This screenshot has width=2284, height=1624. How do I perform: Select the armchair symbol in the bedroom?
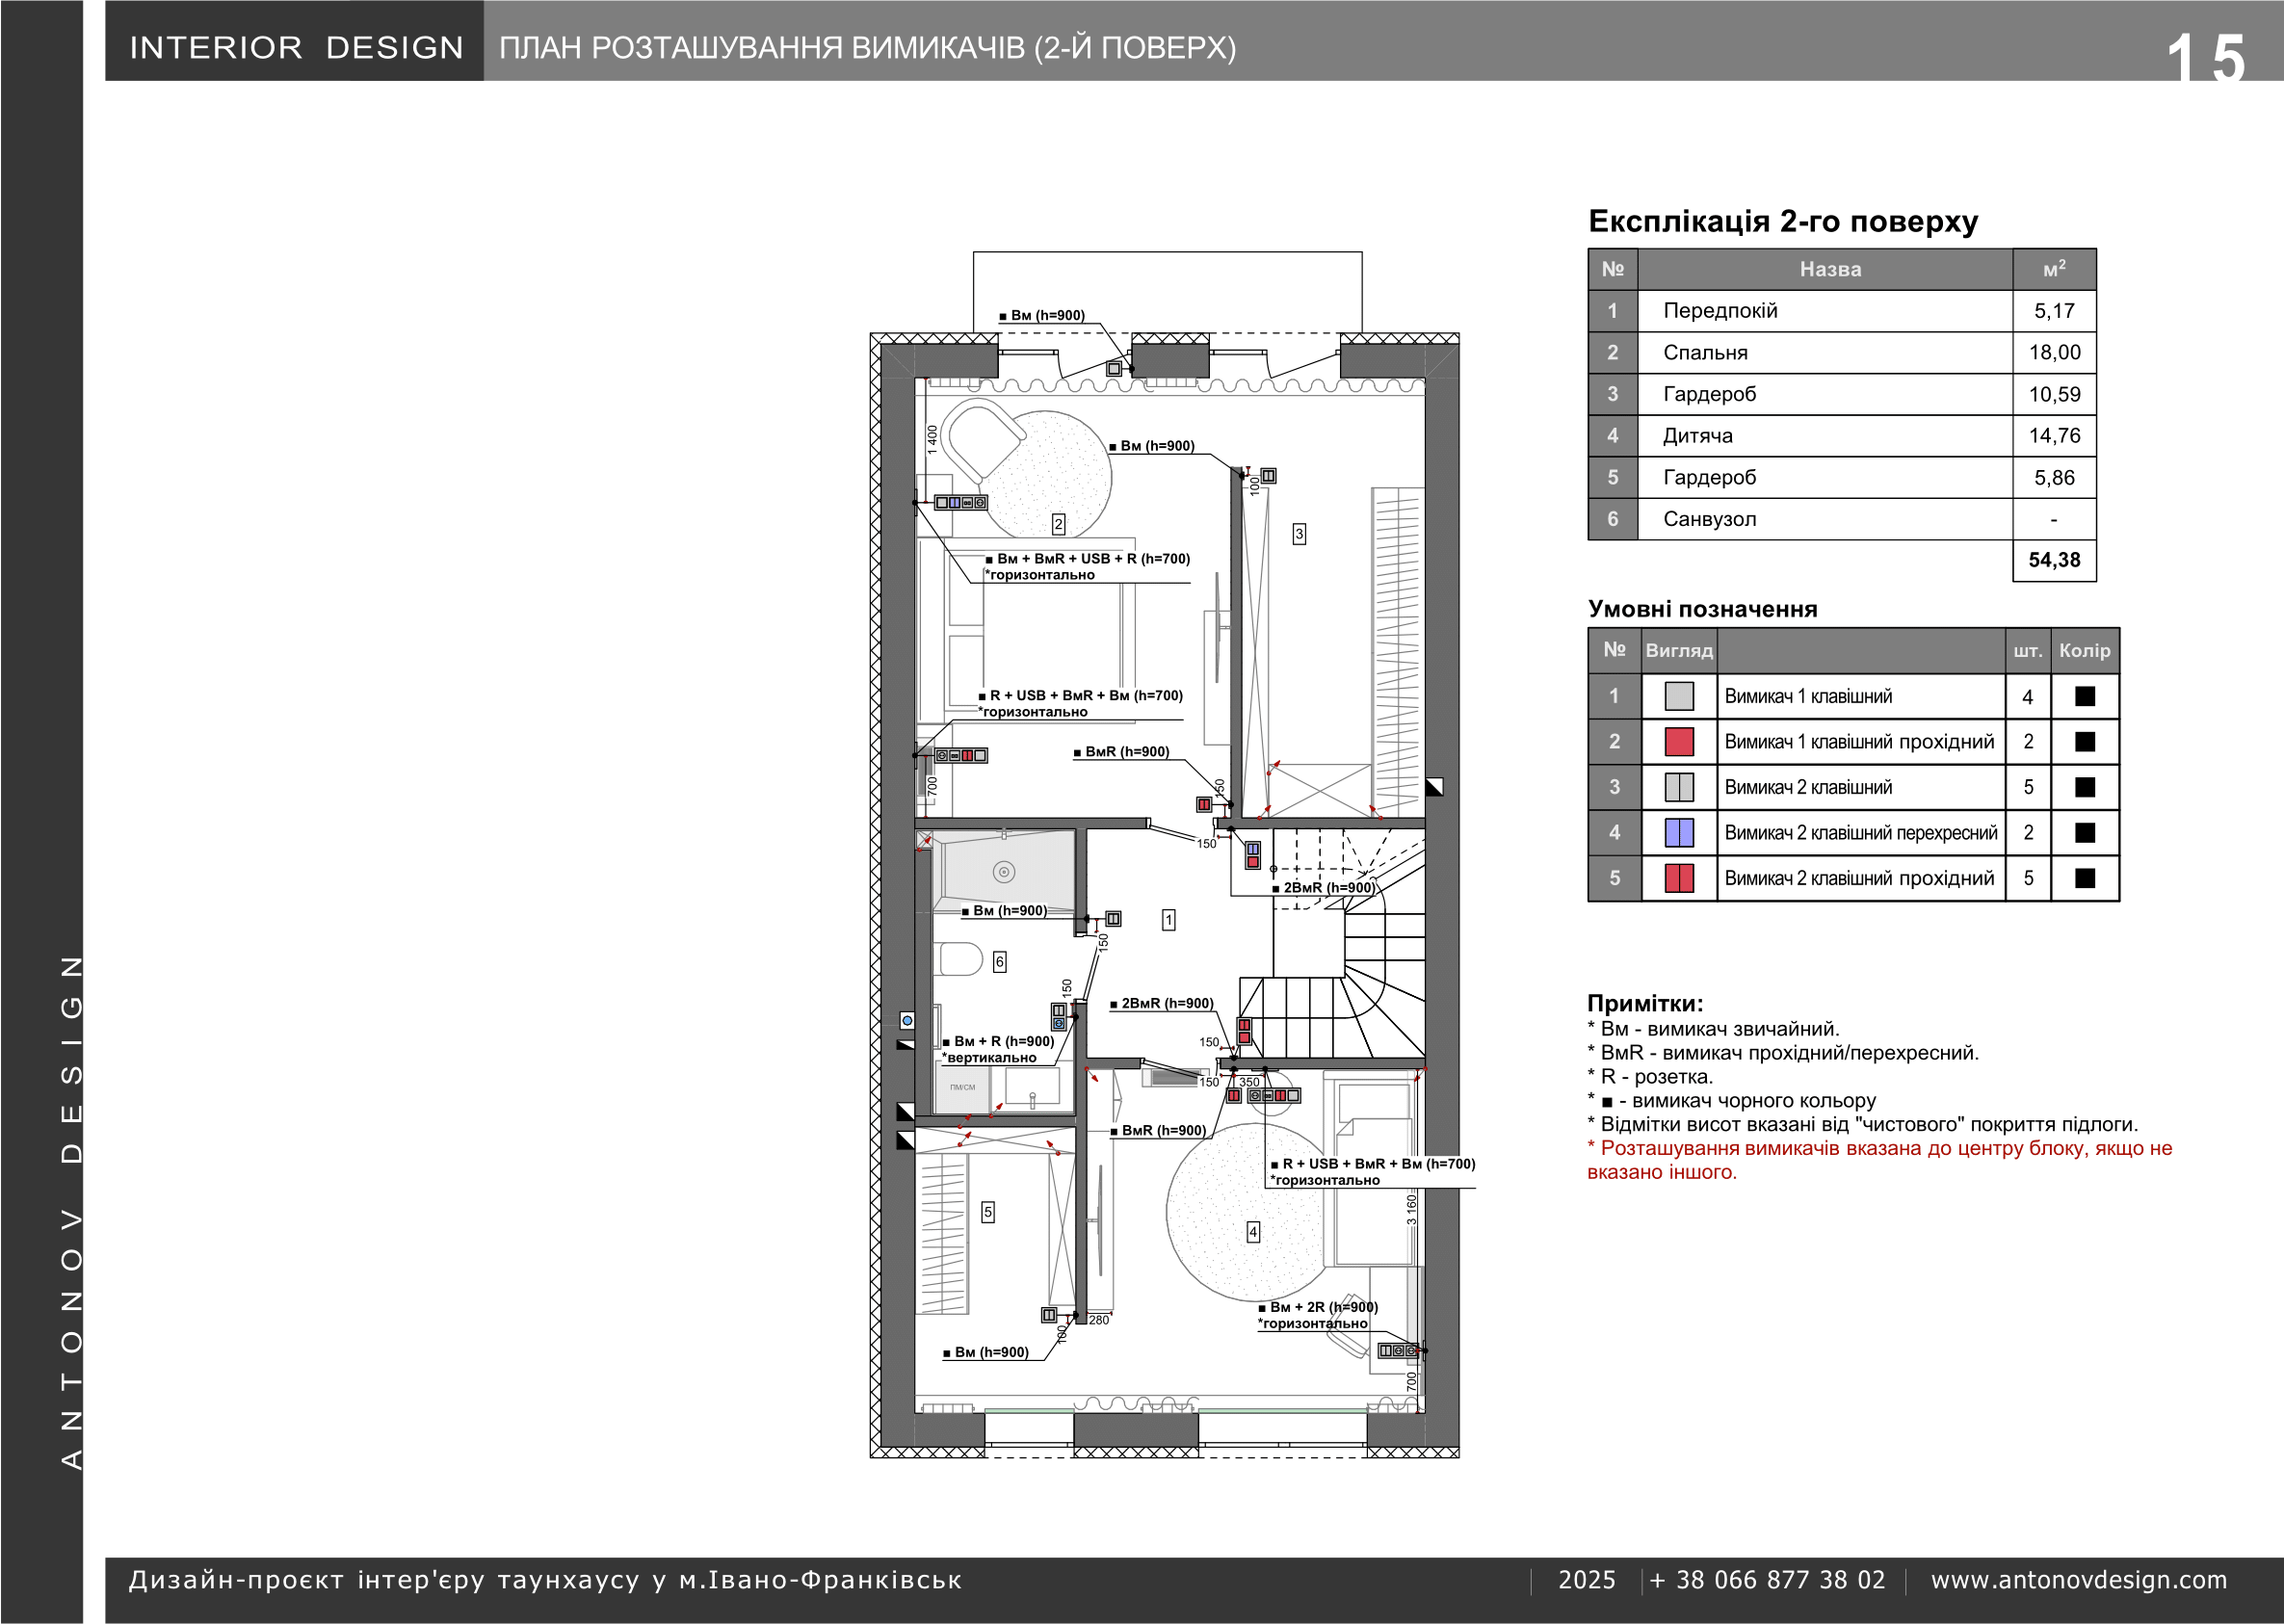tap(983, 440)
